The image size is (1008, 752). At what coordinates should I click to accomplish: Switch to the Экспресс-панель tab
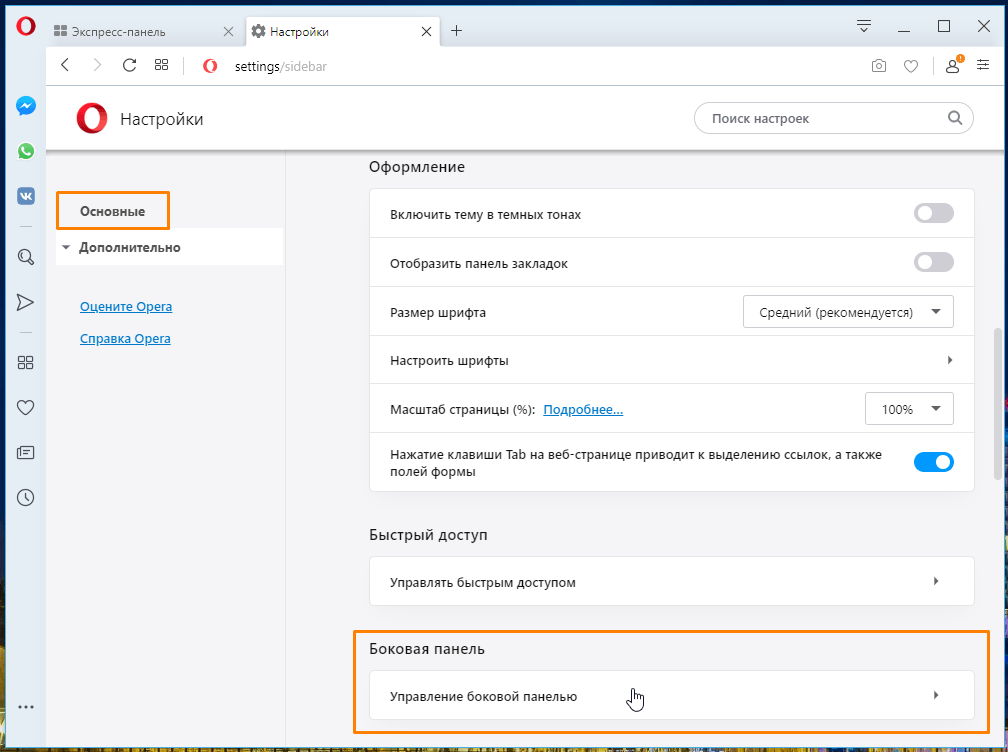[145, 31]
